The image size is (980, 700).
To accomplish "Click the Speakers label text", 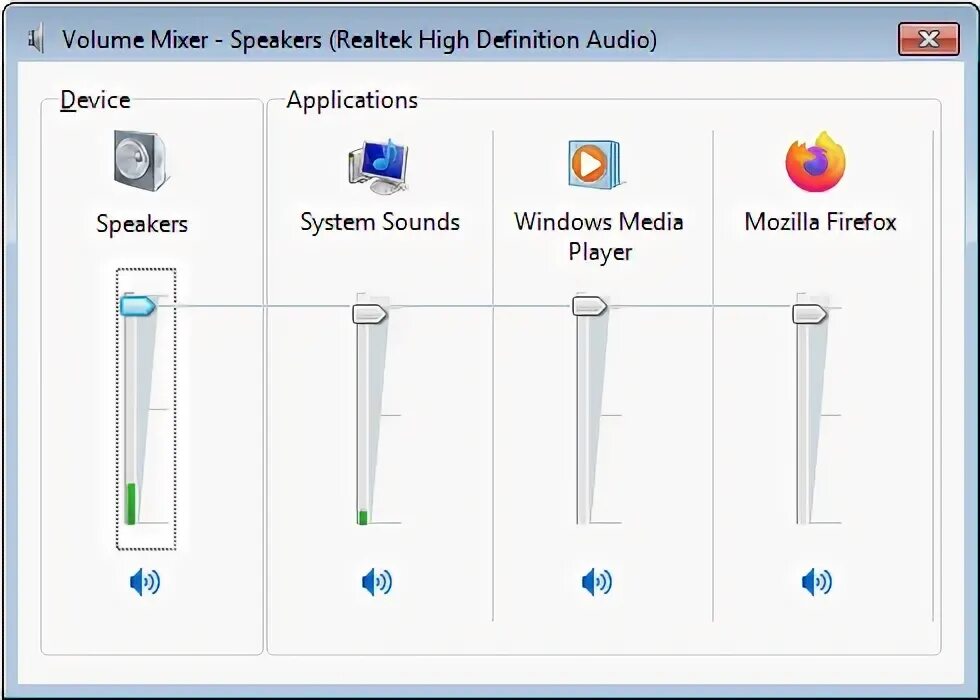I will click(x=142, y=224).
